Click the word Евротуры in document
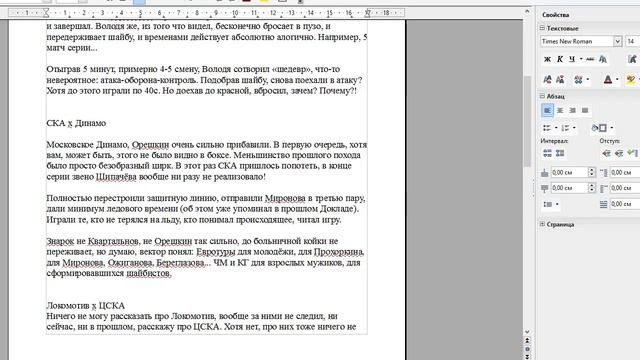 click(216, 252)
